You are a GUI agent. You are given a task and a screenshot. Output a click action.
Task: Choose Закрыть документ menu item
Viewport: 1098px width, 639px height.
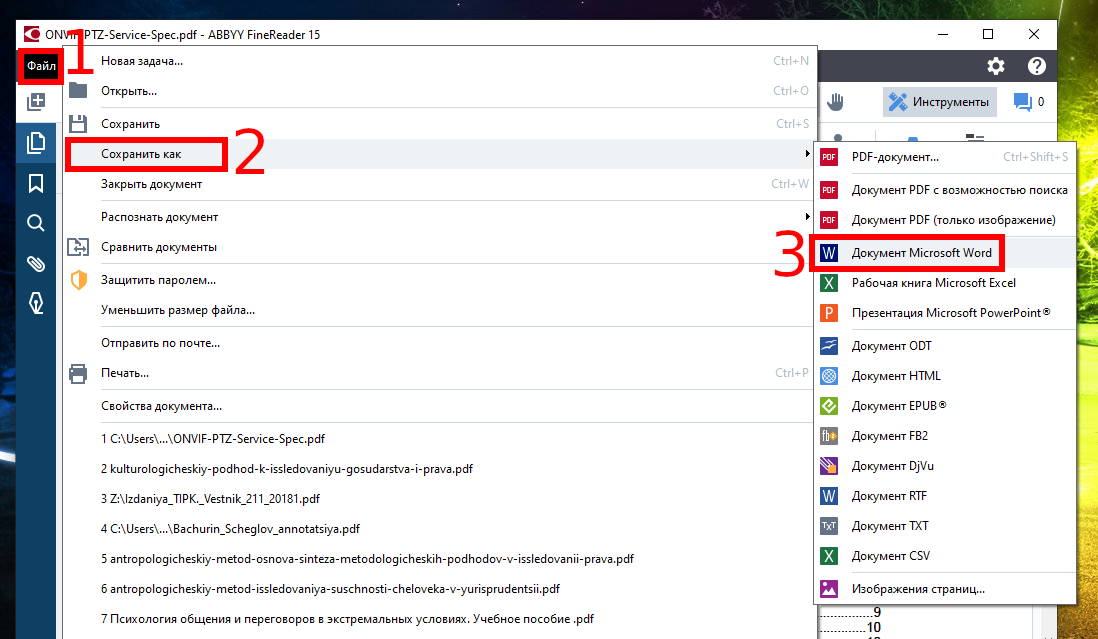(440, 184)
